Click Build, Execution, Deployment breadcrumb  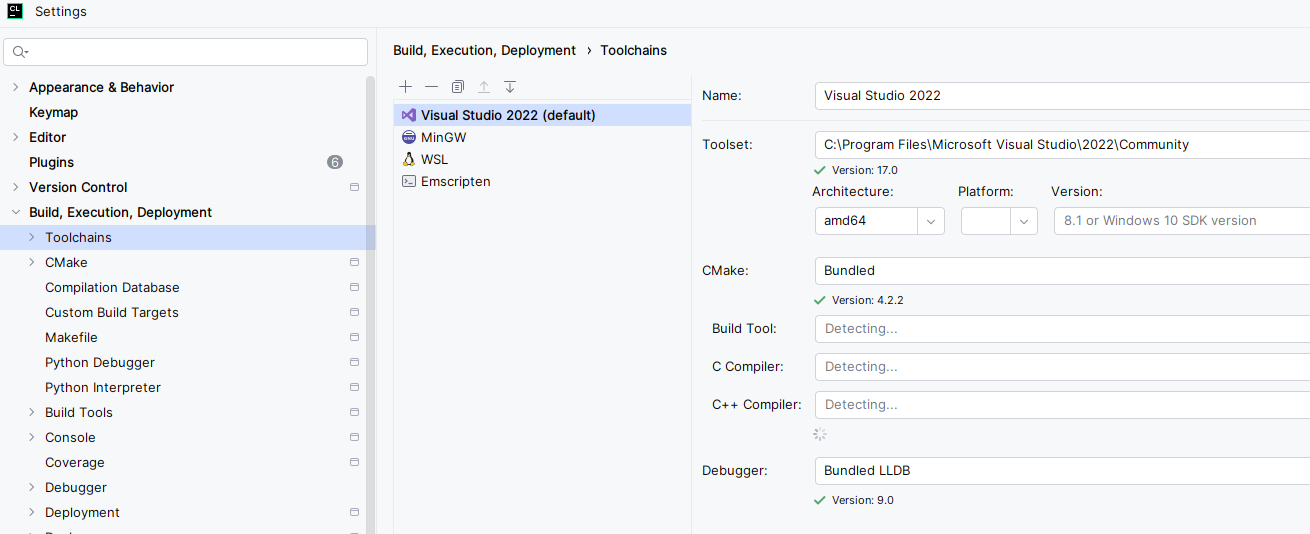pyautogui.click(x=485, y=50)
